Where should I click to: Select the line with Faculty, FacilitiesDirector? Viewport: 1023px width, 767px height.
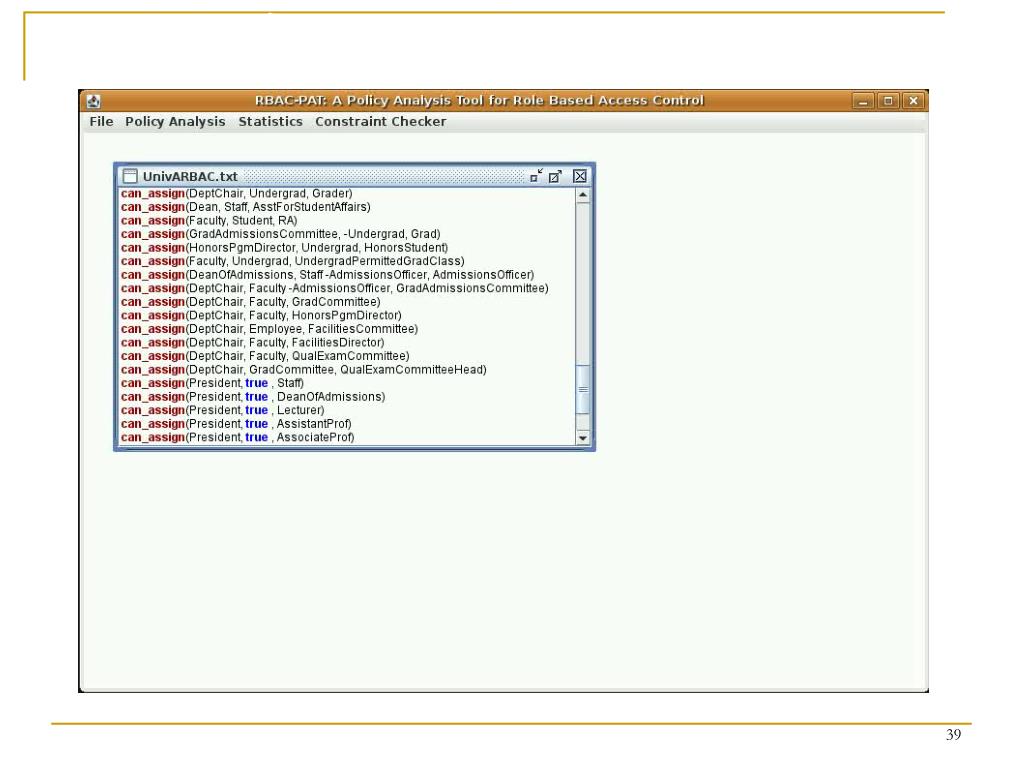[x=252, y=342]
